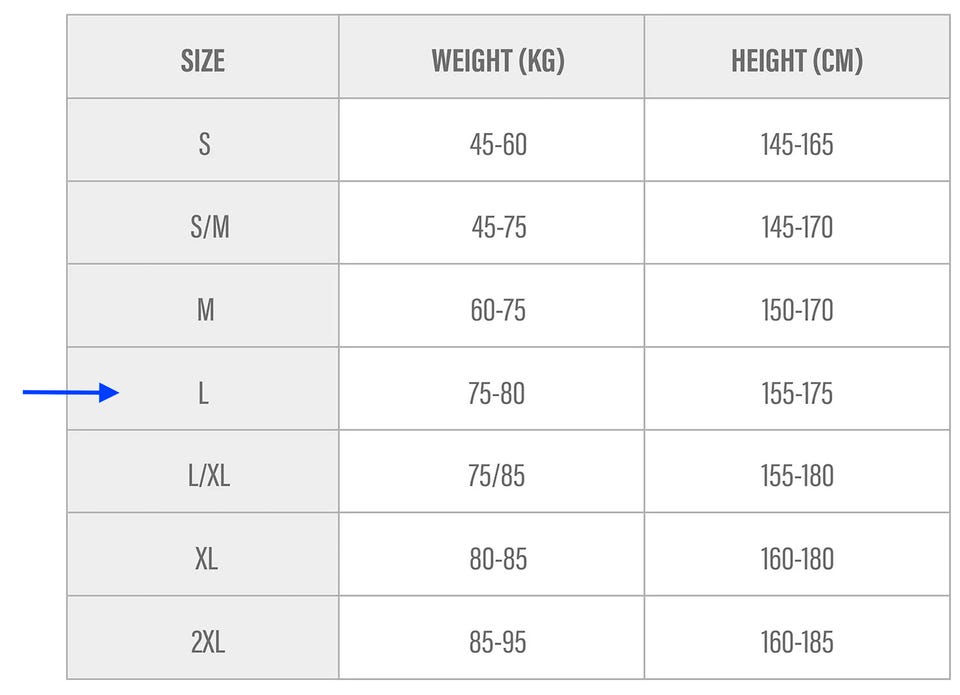This screenshot has height=695, width=960.
Task: Click the HEIGHT (CM) column header
Action: (796, 61)
